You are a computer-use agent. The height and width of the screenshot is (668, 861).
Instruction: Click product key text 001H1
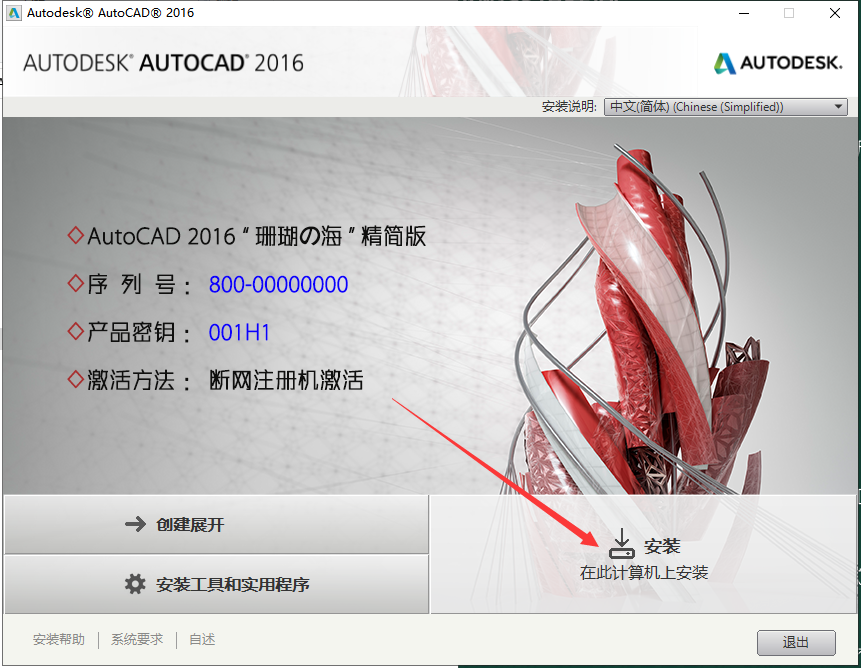tap(239, 333)
